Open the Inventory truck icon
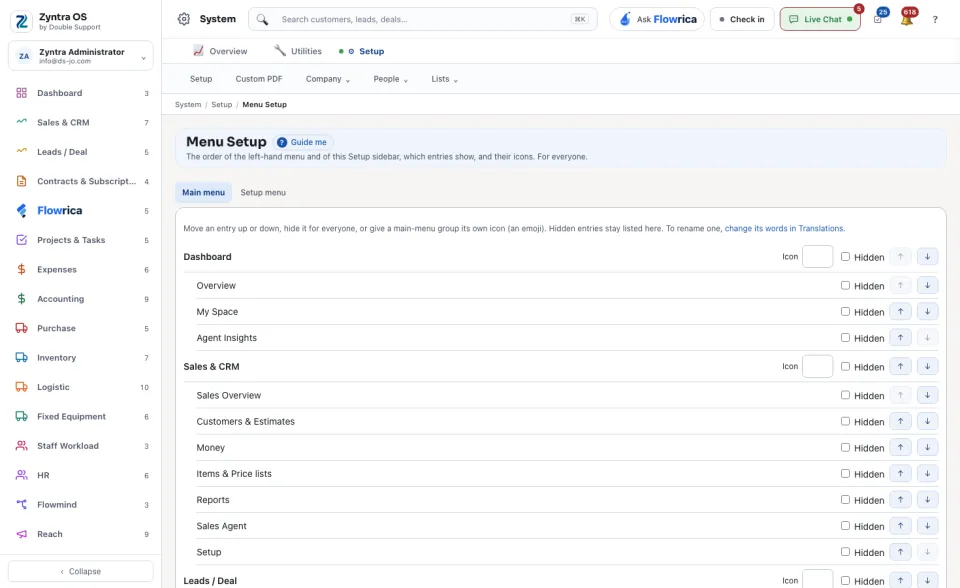 coord(21,357)
